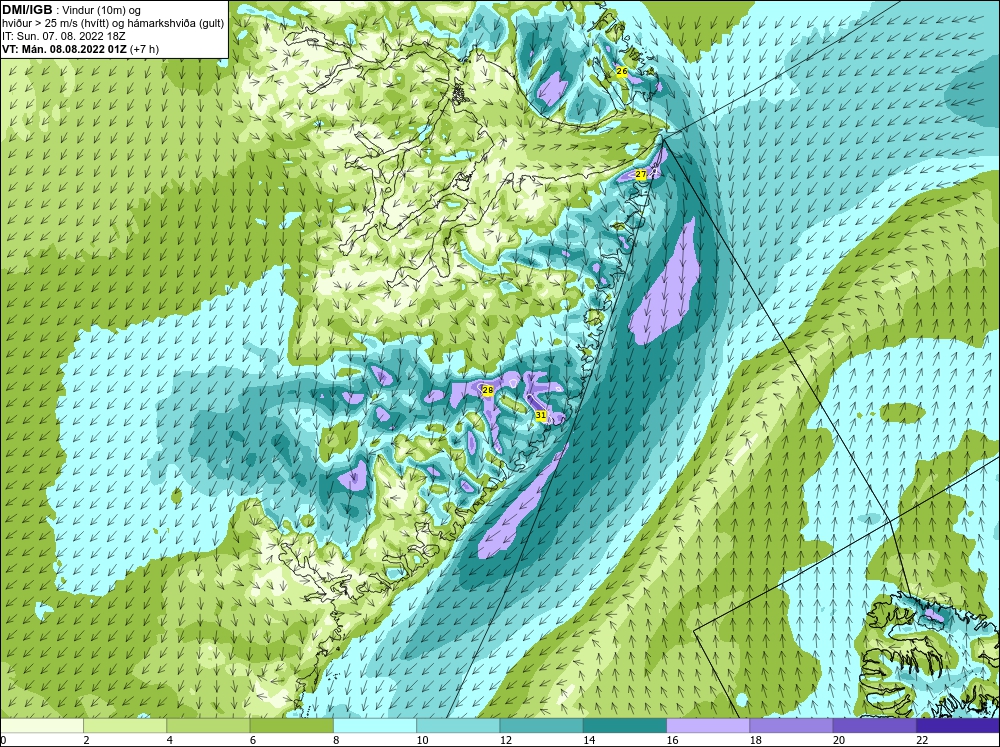Click the light teal 10-12 legend swatch

pos(458,726)
